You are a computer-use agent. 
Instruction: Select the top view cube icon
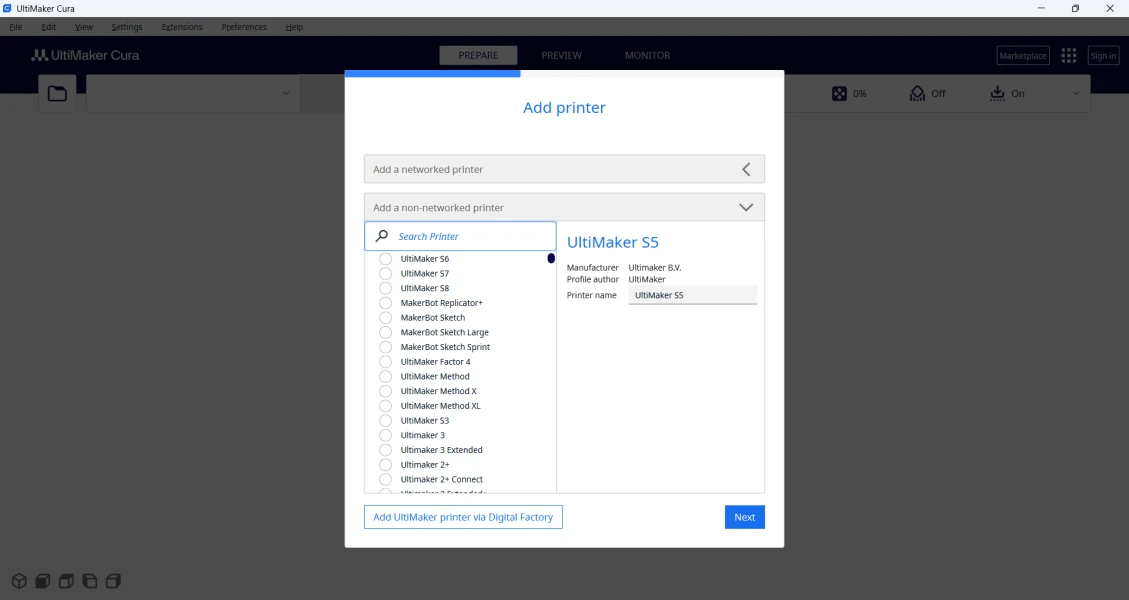[66, 581]
